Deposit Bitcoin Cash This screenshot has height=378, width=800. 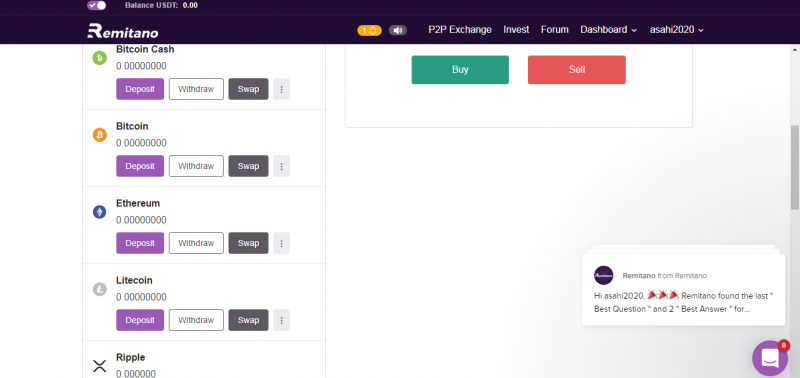(x=140, y=89)
